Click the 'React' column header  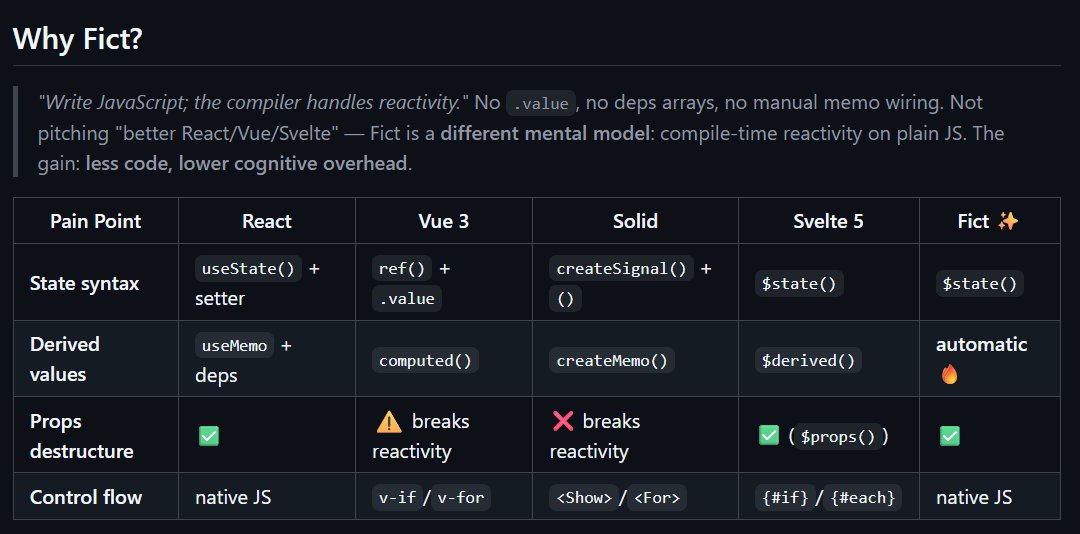(x=267, y=221)
